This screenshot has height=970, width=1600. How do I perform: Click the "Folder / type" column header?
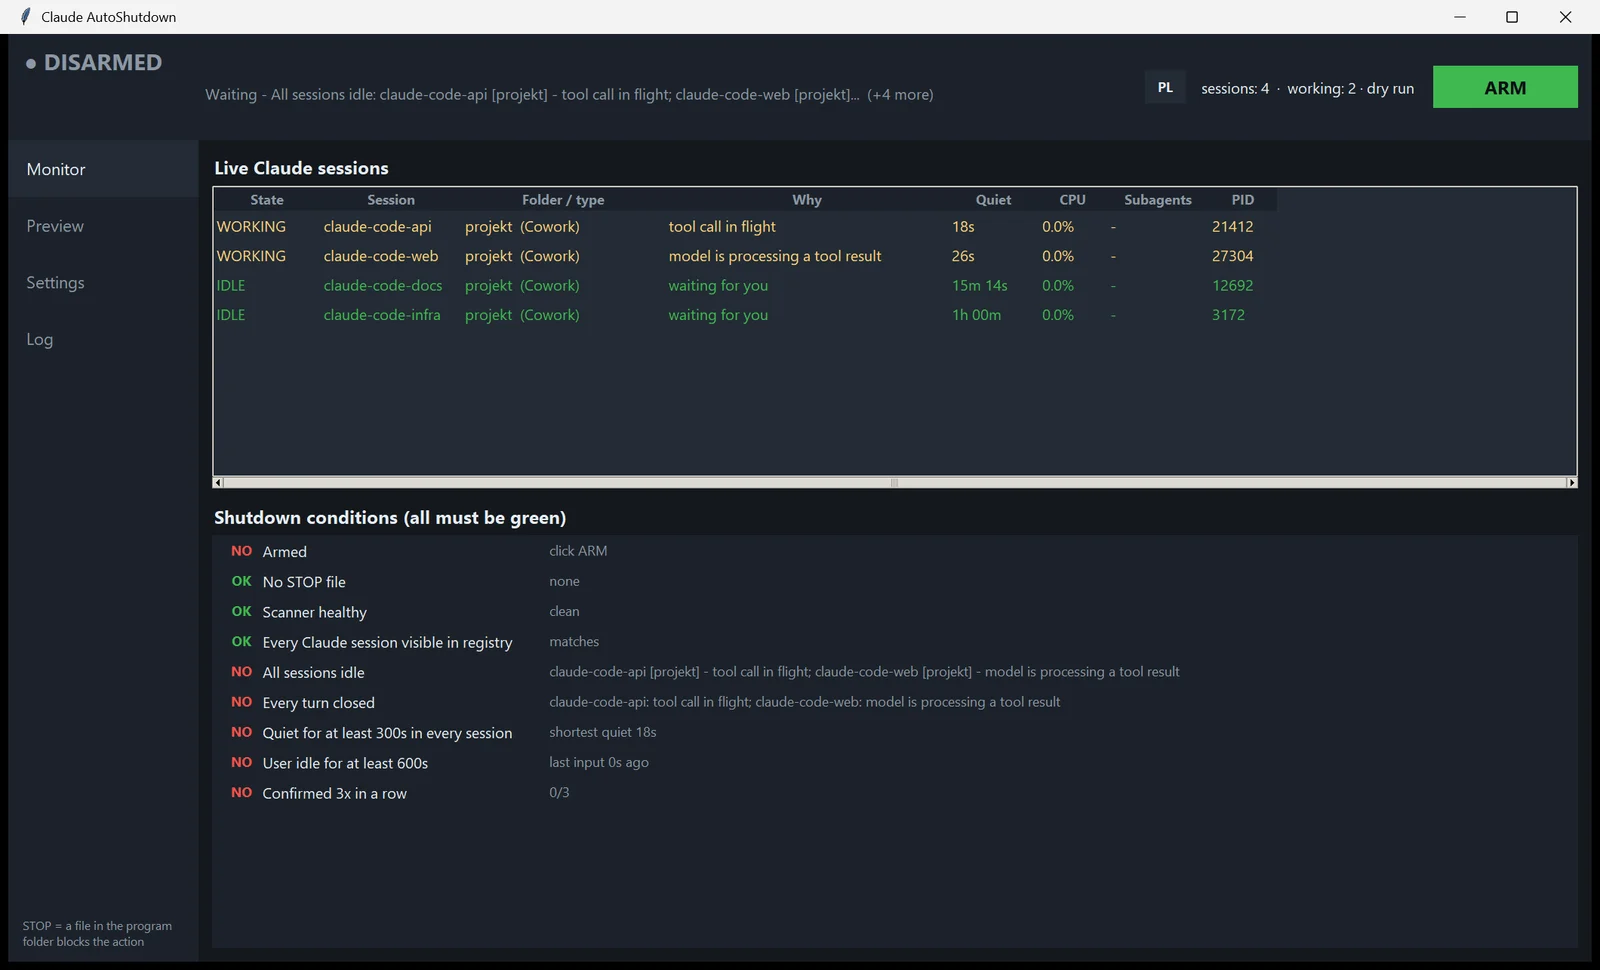point(563,200)
